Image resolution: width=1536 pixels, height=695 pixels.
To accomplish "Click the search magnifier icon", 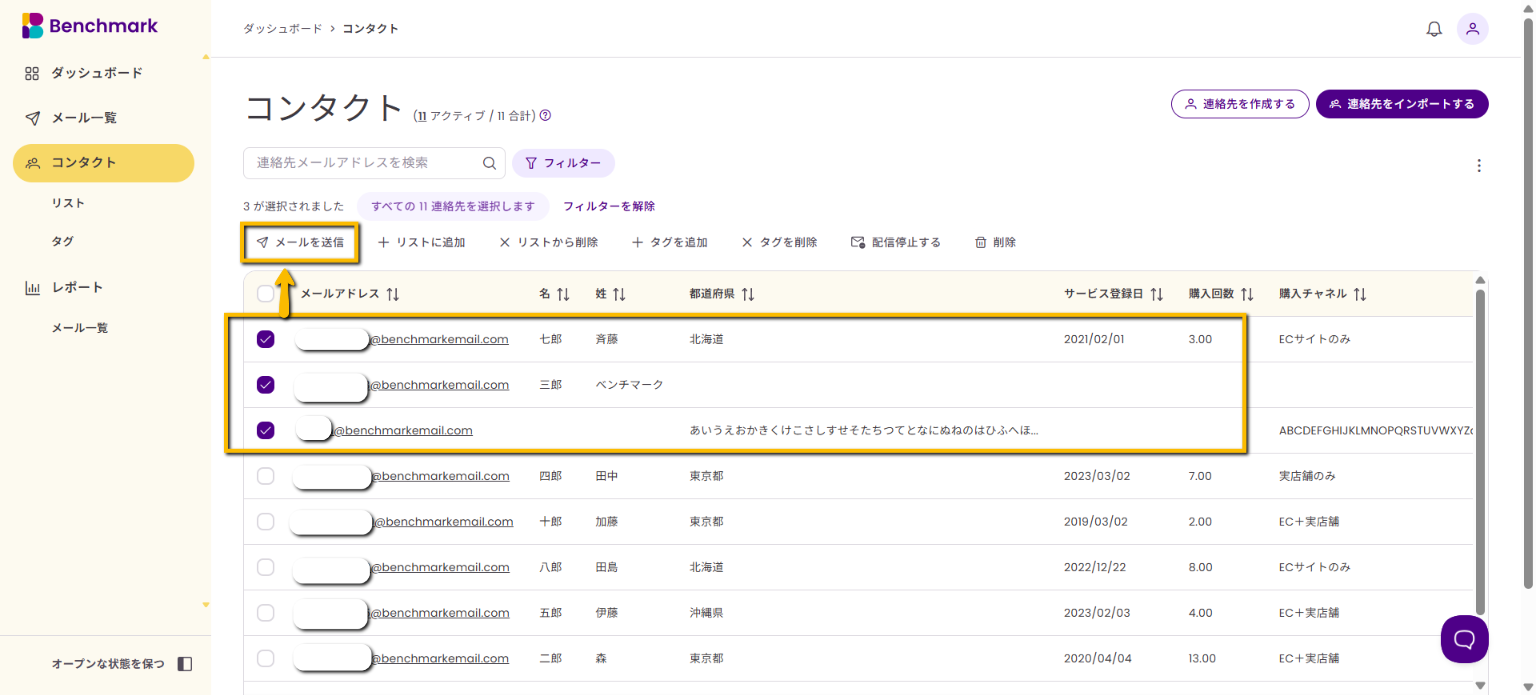I will tap(489, 163).
